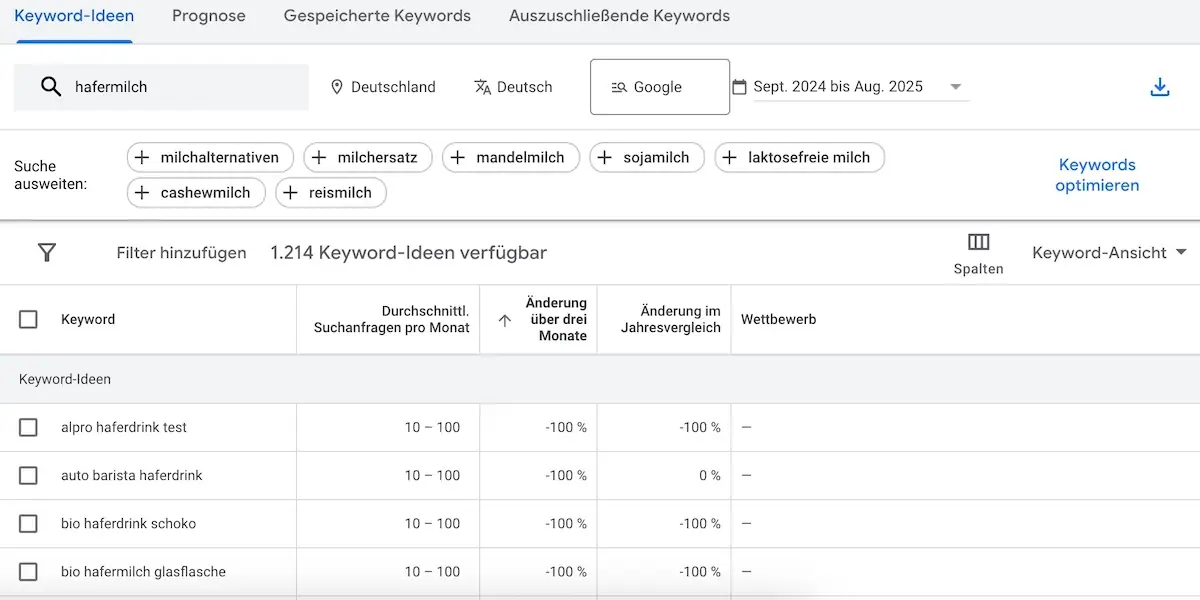Open the Gespeicherte Keywords tab
The width and height of the screenshot is (1200, 600).
tap(376, 16)
